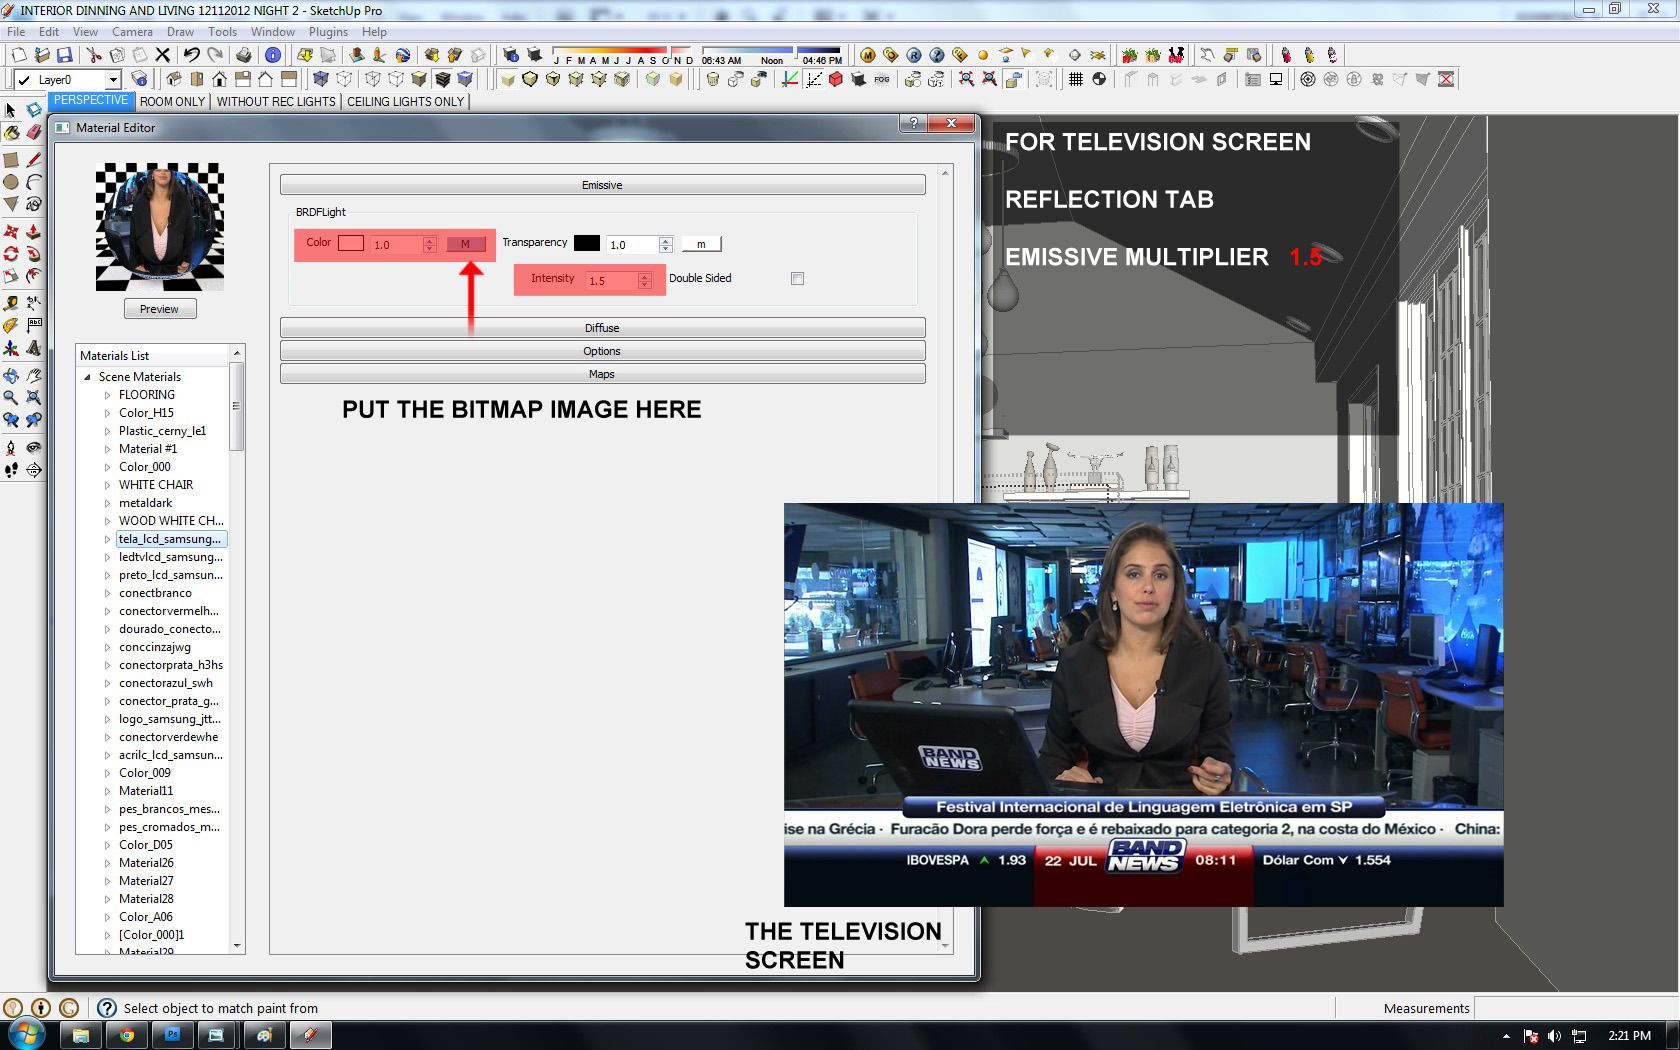The height and width of the screenshot is (1050, 1680).
Task: Select the Tape Measure tool
Action: 11,302
